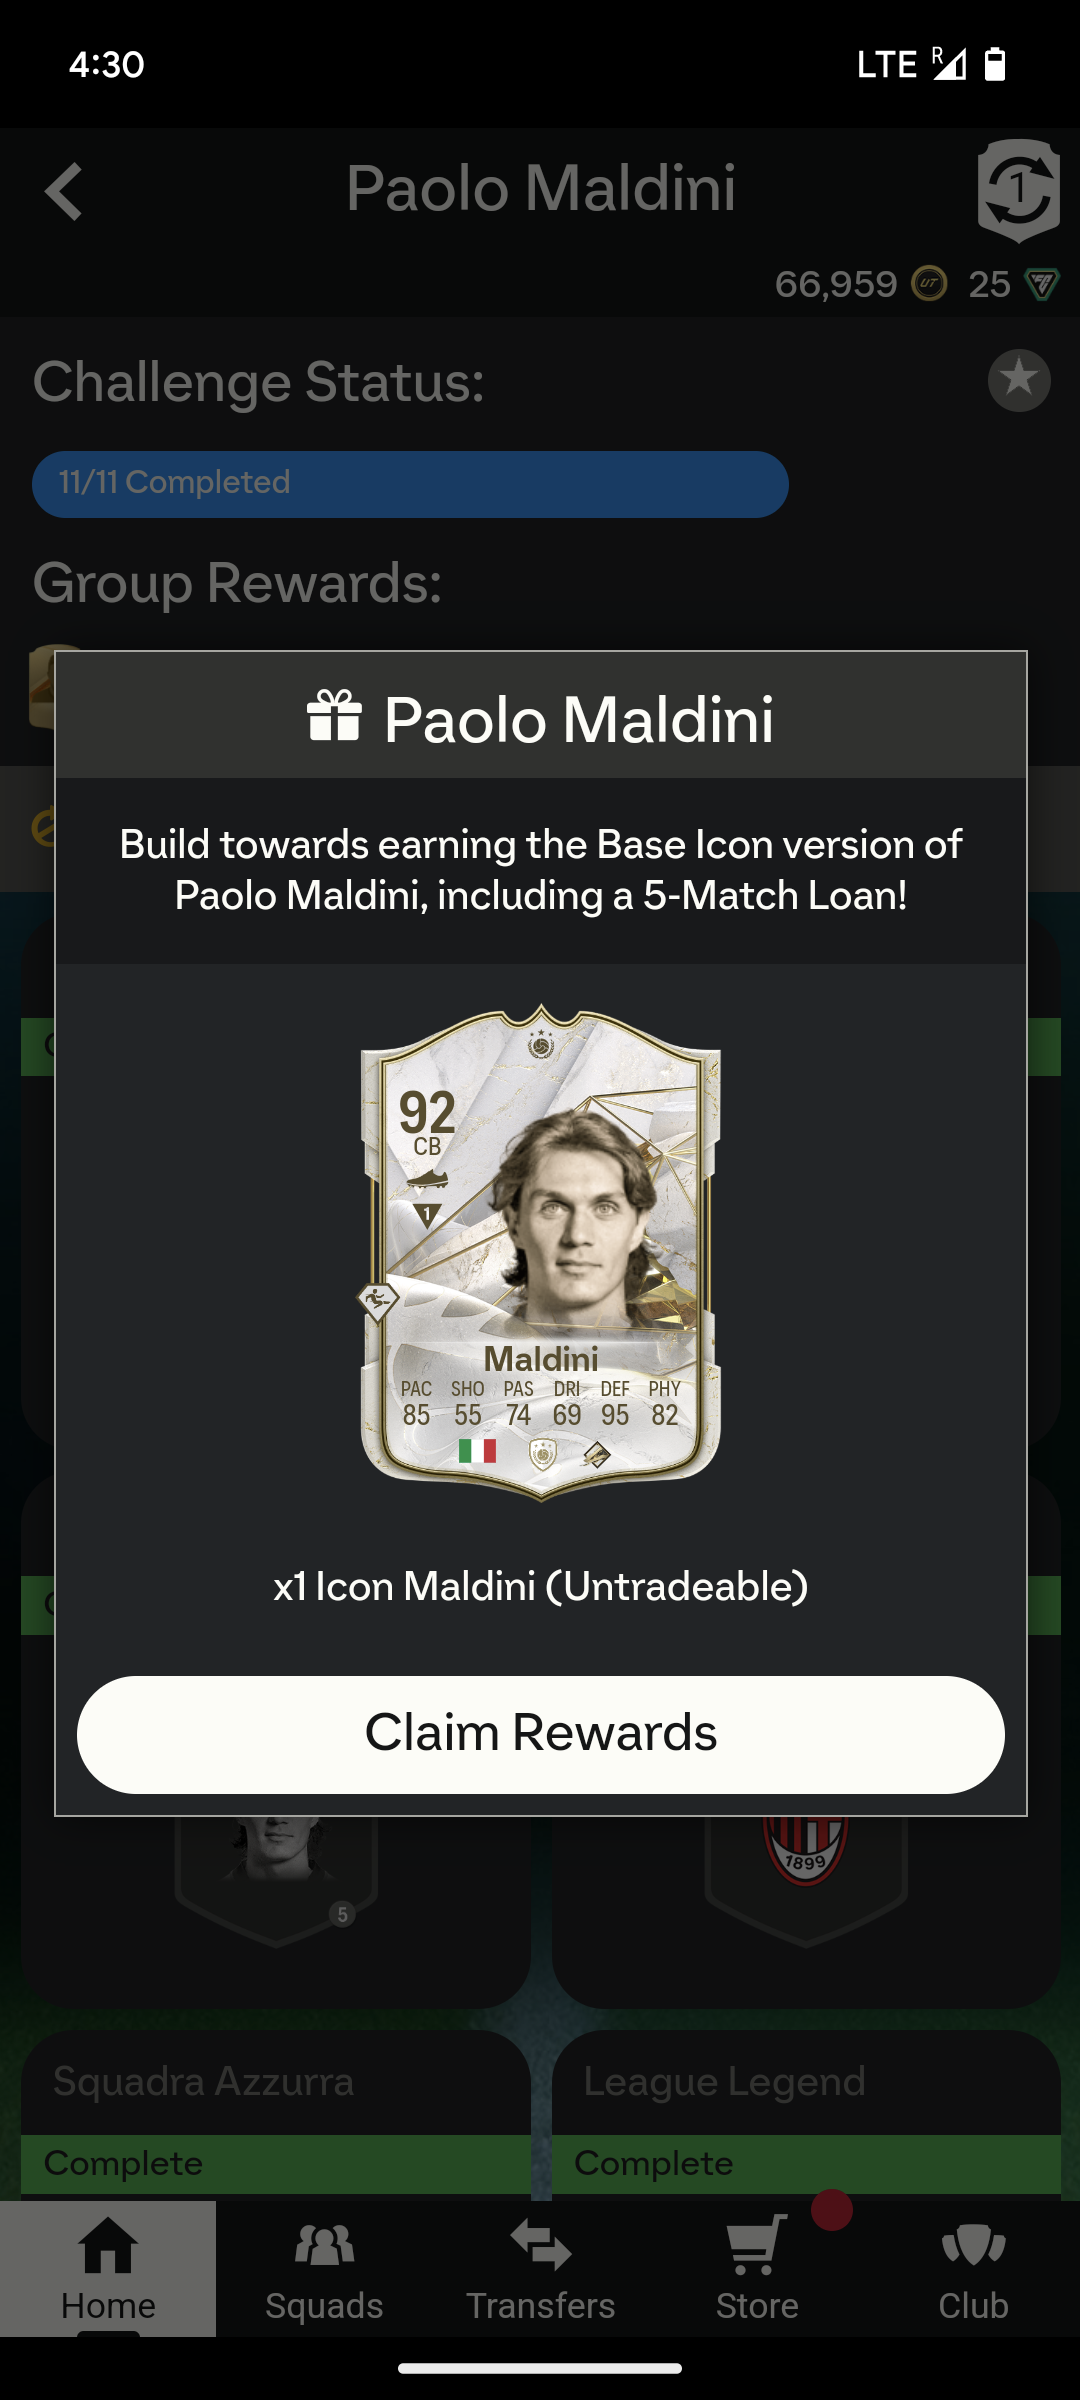Open the Home tab
Screen dimensions: 1080x2400
tap(108, 2268)
